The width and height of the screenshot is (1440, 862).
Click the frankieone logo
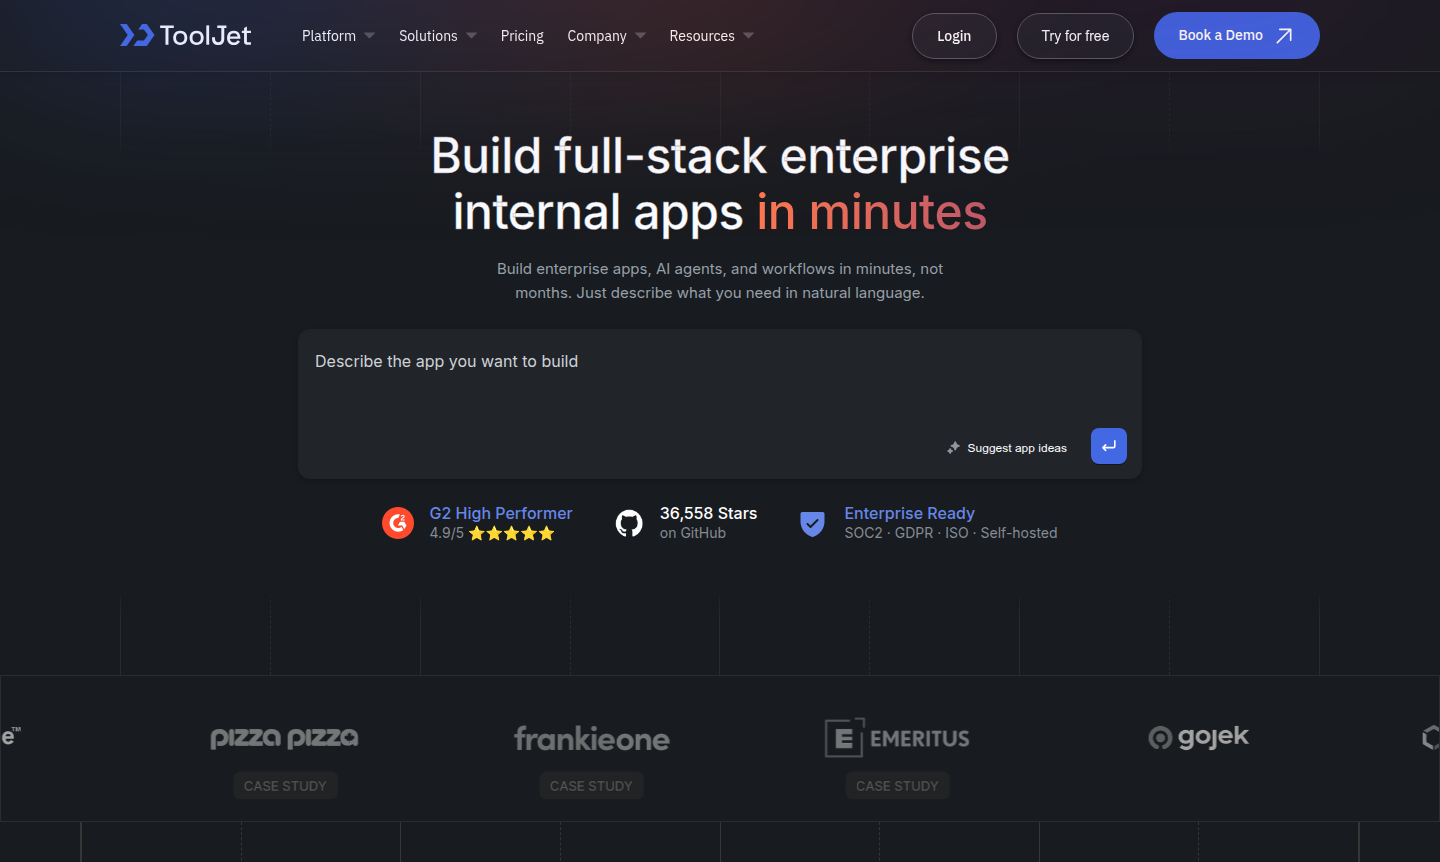591,739
